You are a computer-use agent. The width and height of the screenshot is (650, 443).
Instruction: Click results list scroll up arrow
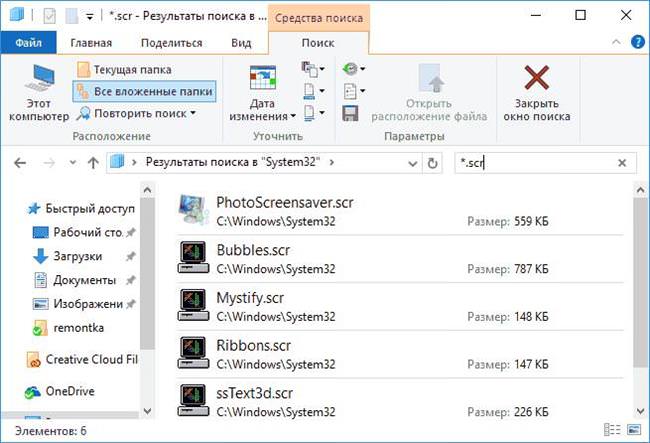point(640,190)
